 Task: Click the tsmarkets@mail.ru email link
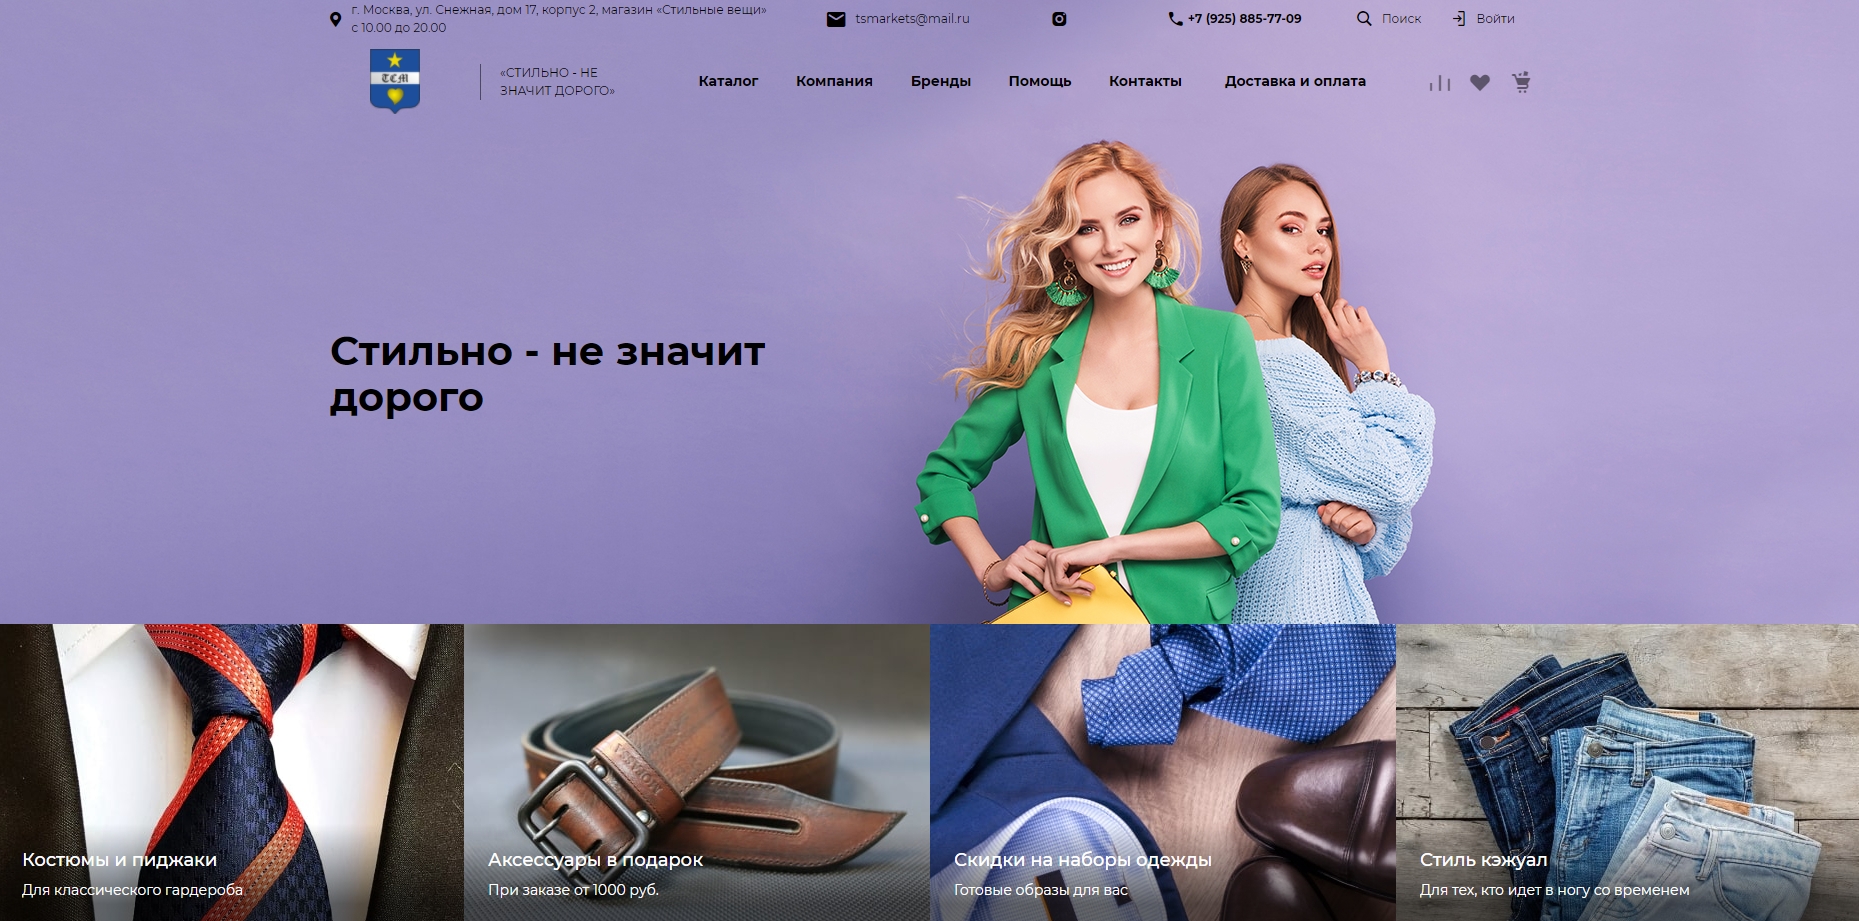coord(912,19)
